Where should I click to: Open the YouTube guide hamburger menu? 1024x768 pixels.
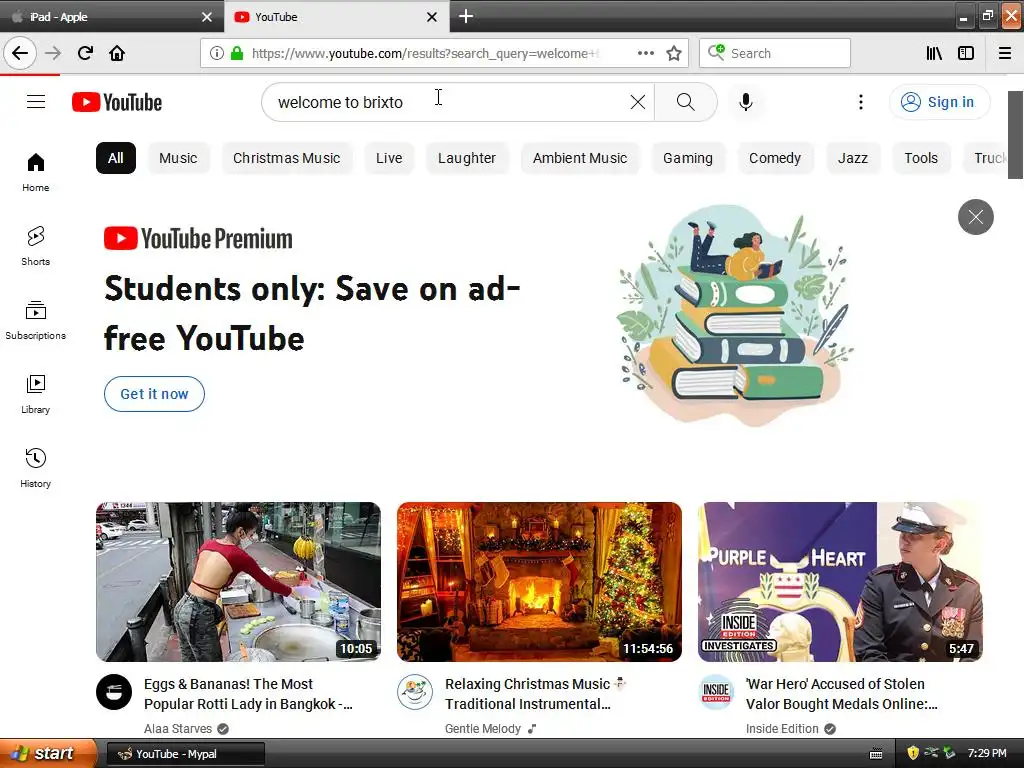pyautogui.click(x=36, y=102)
